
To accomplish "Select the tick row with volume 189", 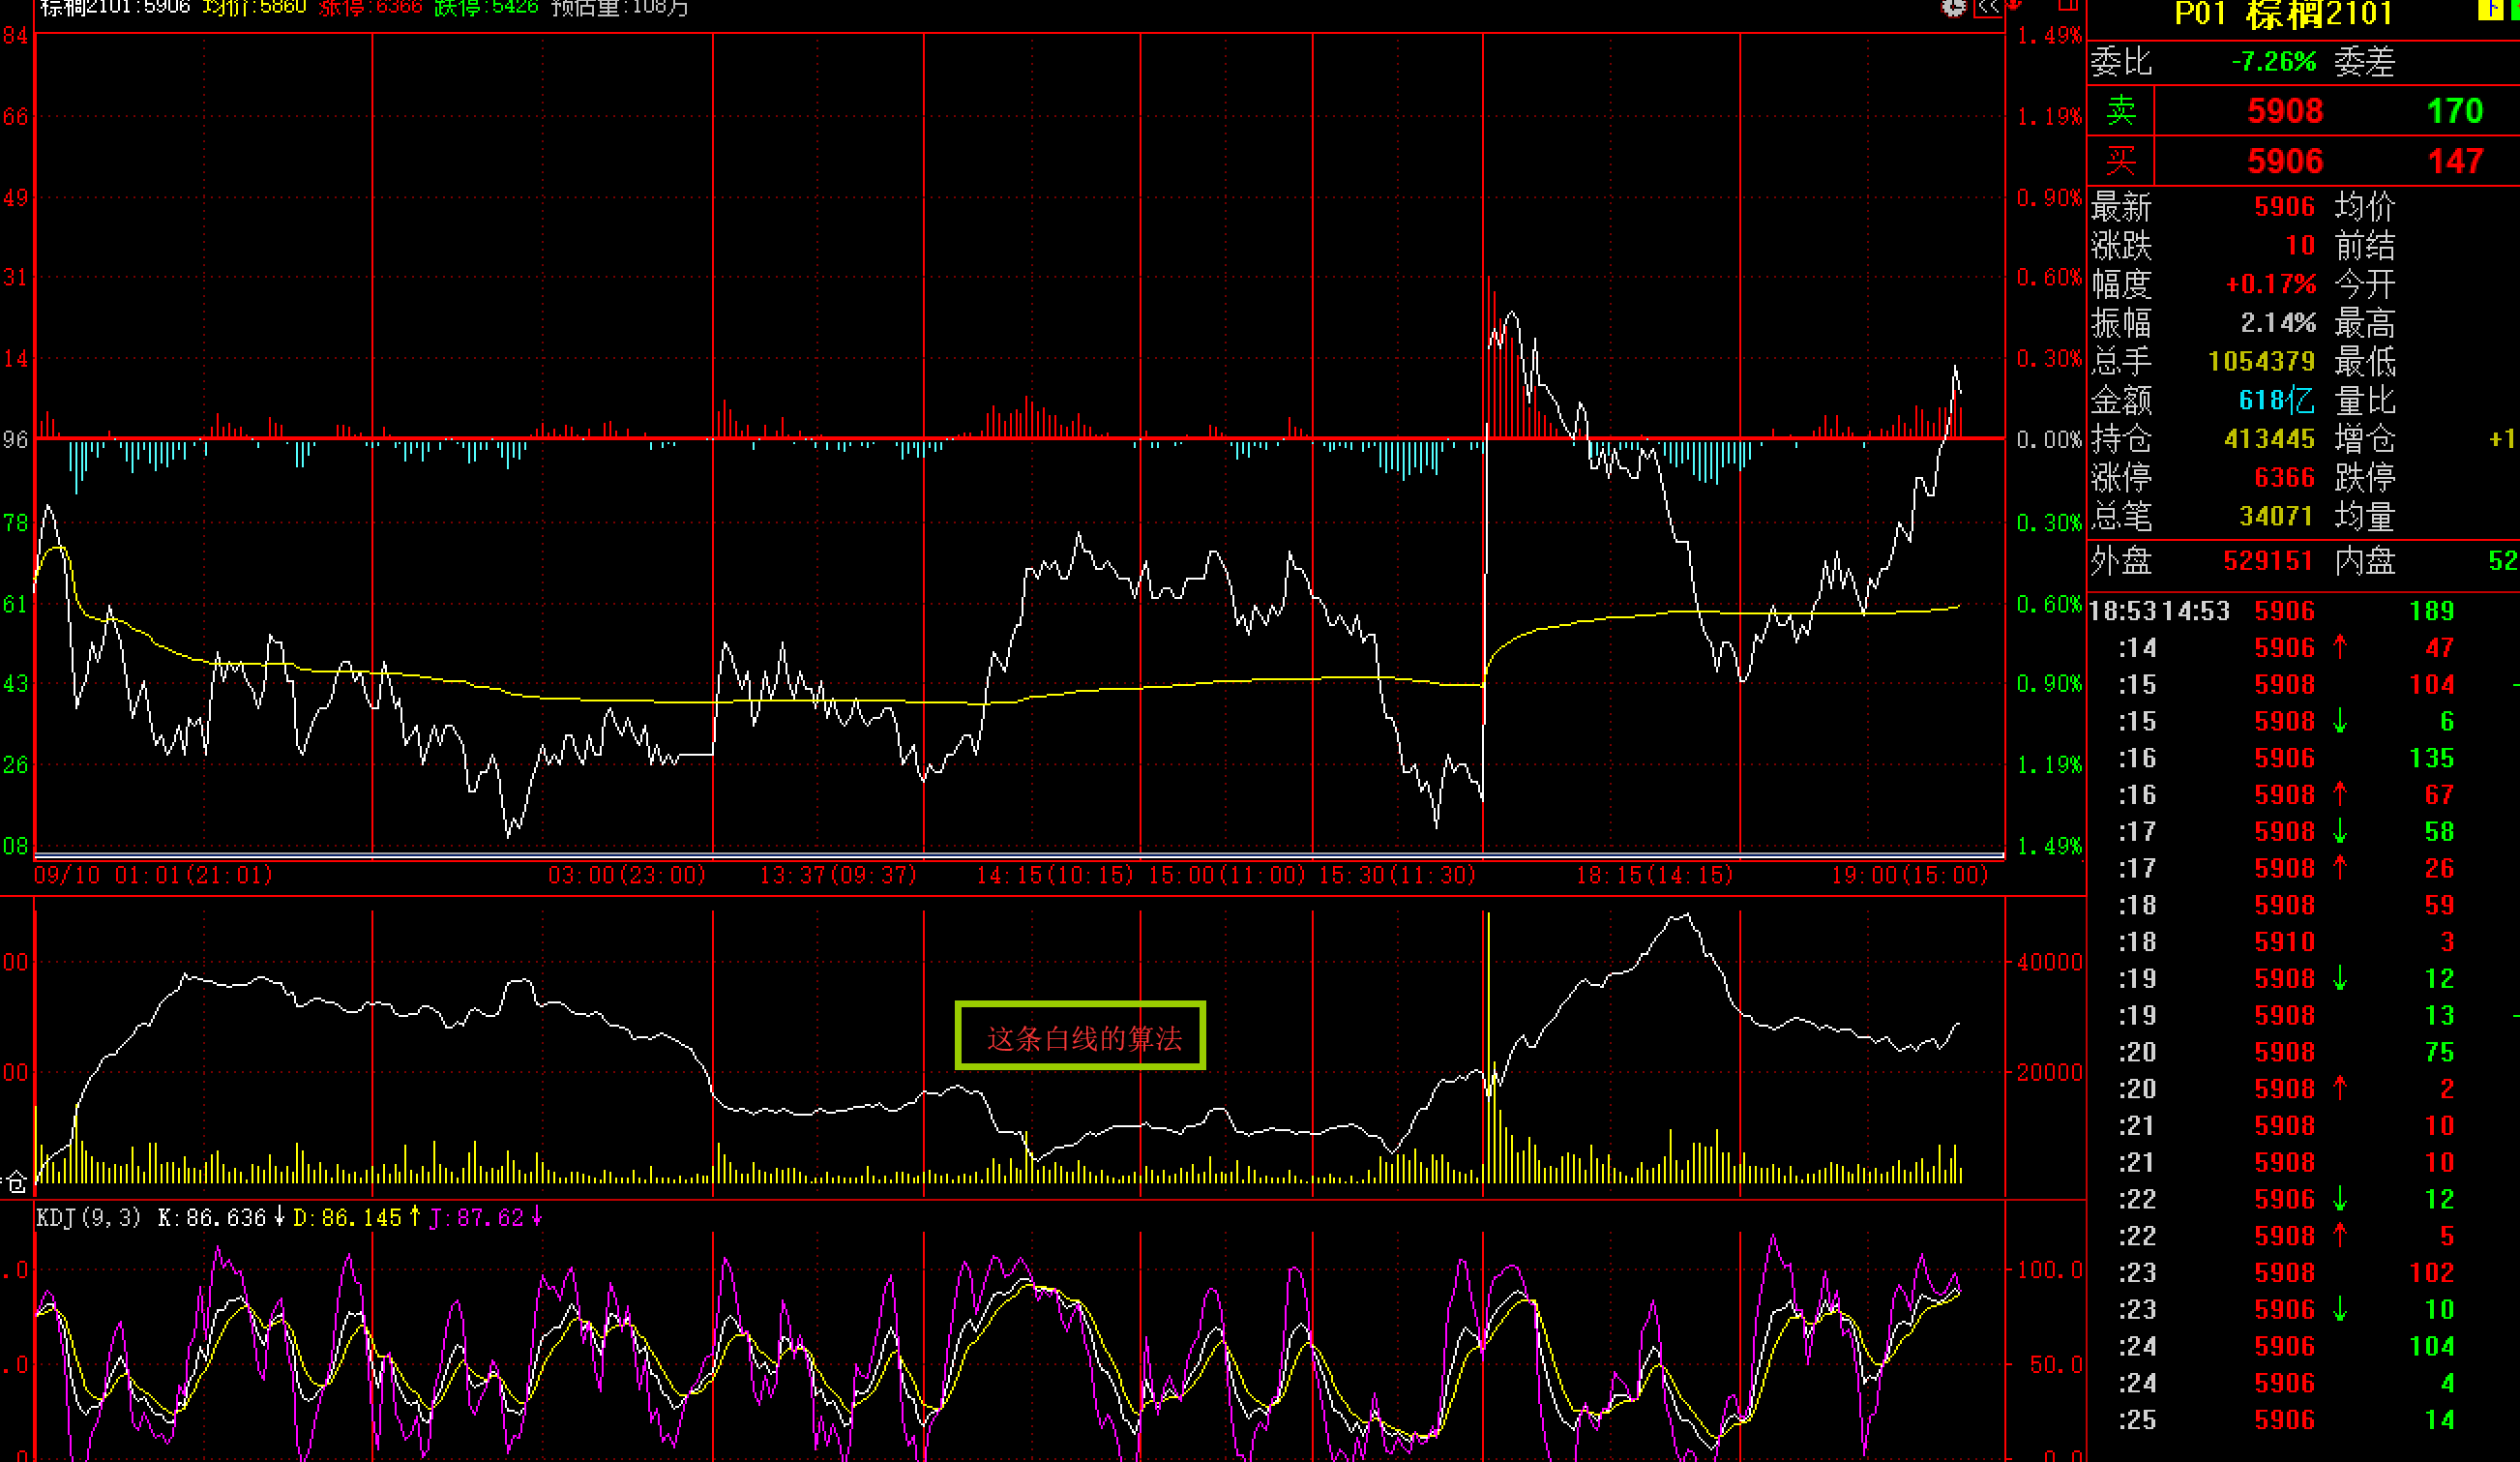I will [x=2304, y=611].
